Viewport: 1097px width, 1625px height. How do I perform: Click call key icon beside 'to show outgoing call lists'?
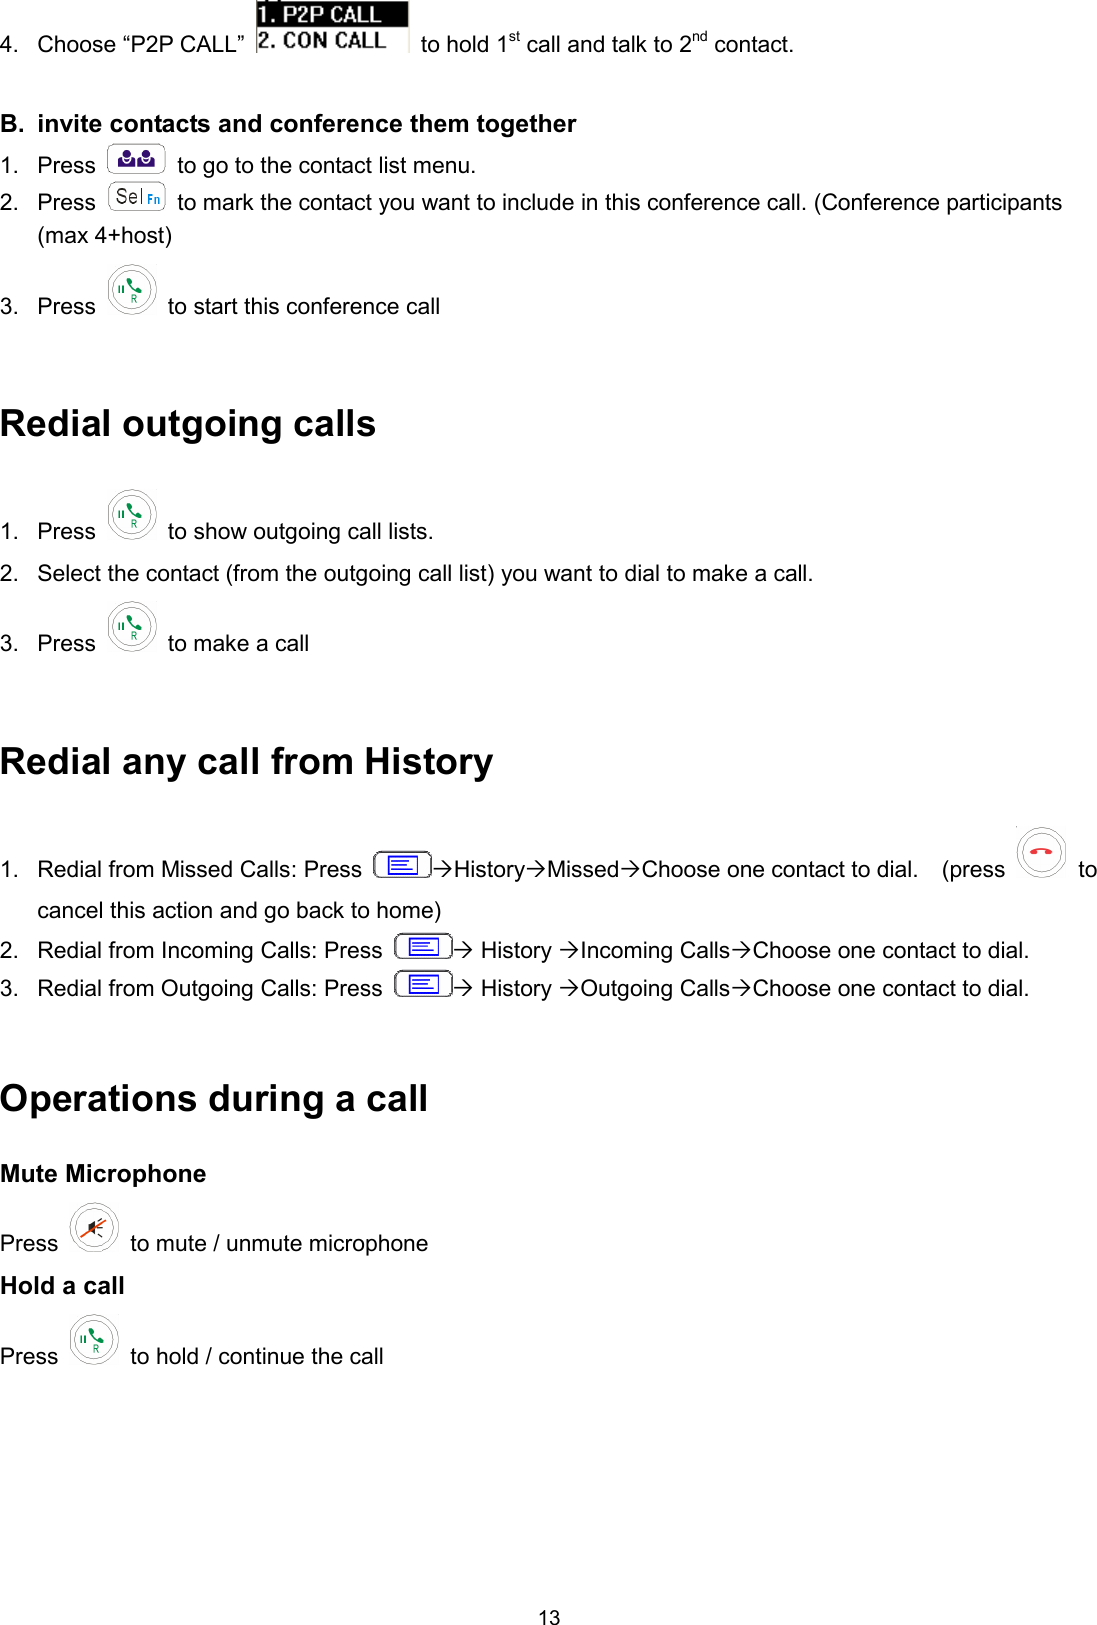point(132,515)
